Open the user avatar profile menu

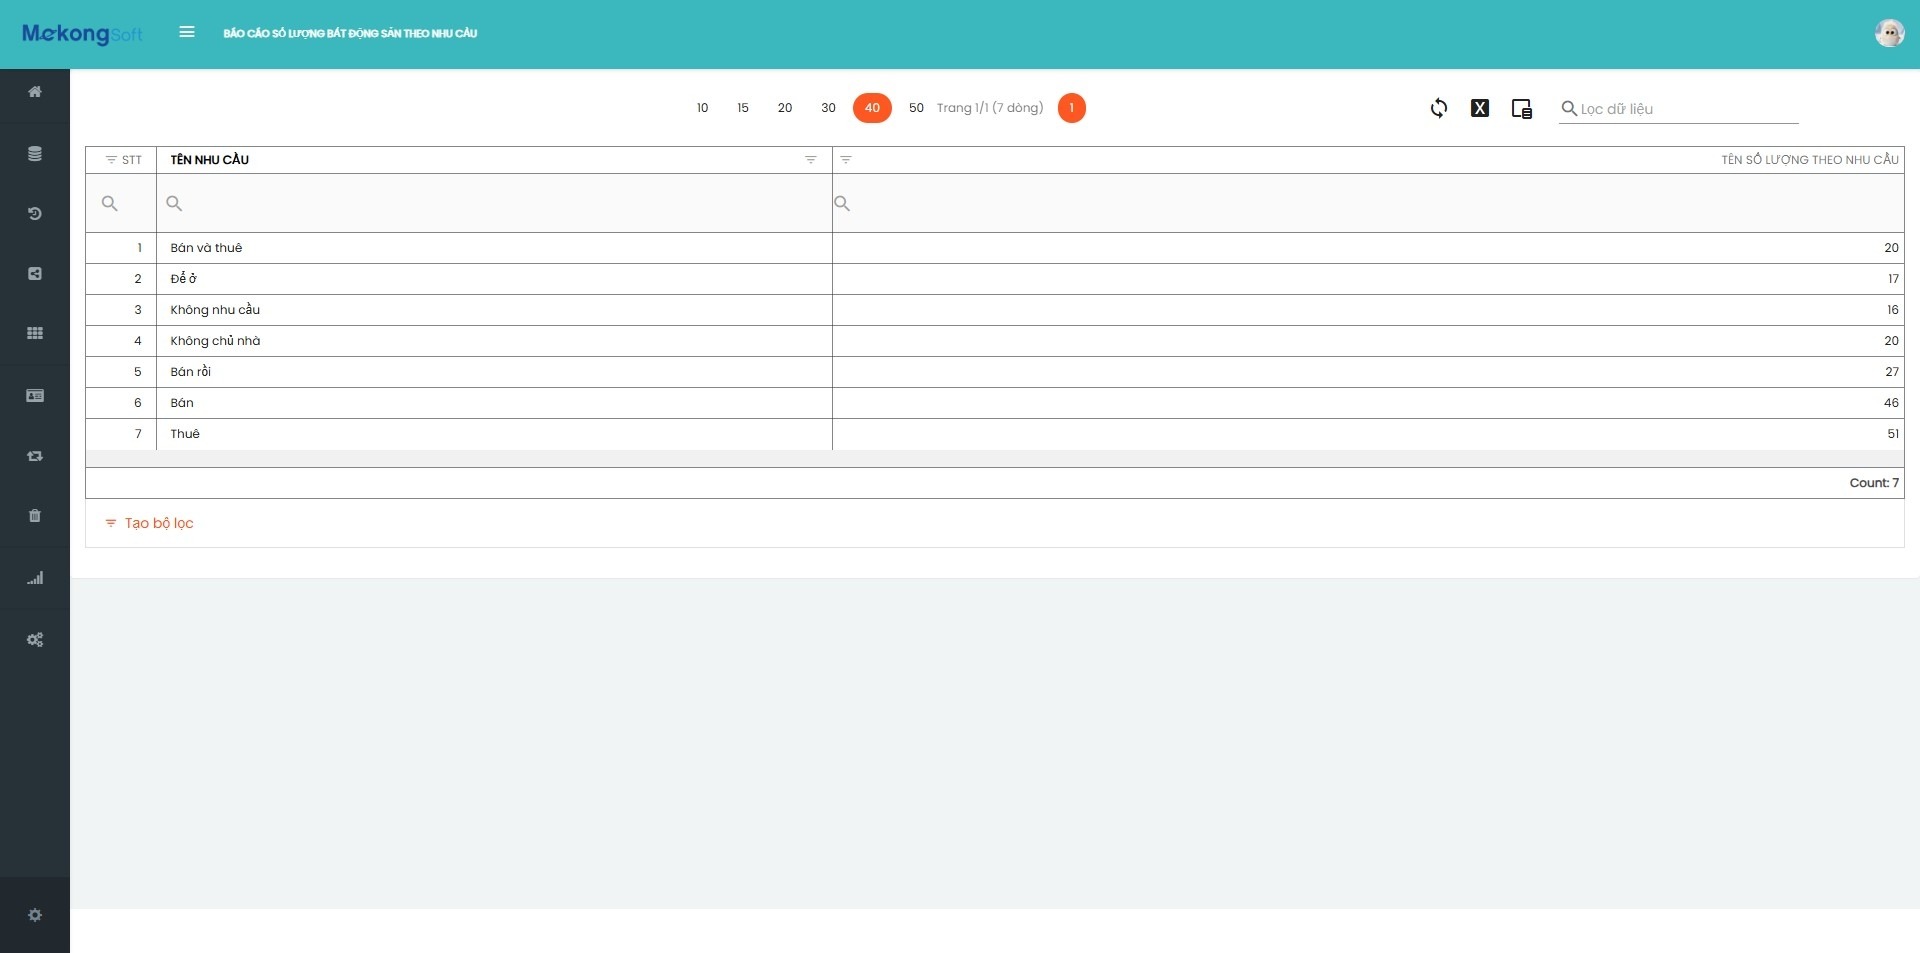1888,33
